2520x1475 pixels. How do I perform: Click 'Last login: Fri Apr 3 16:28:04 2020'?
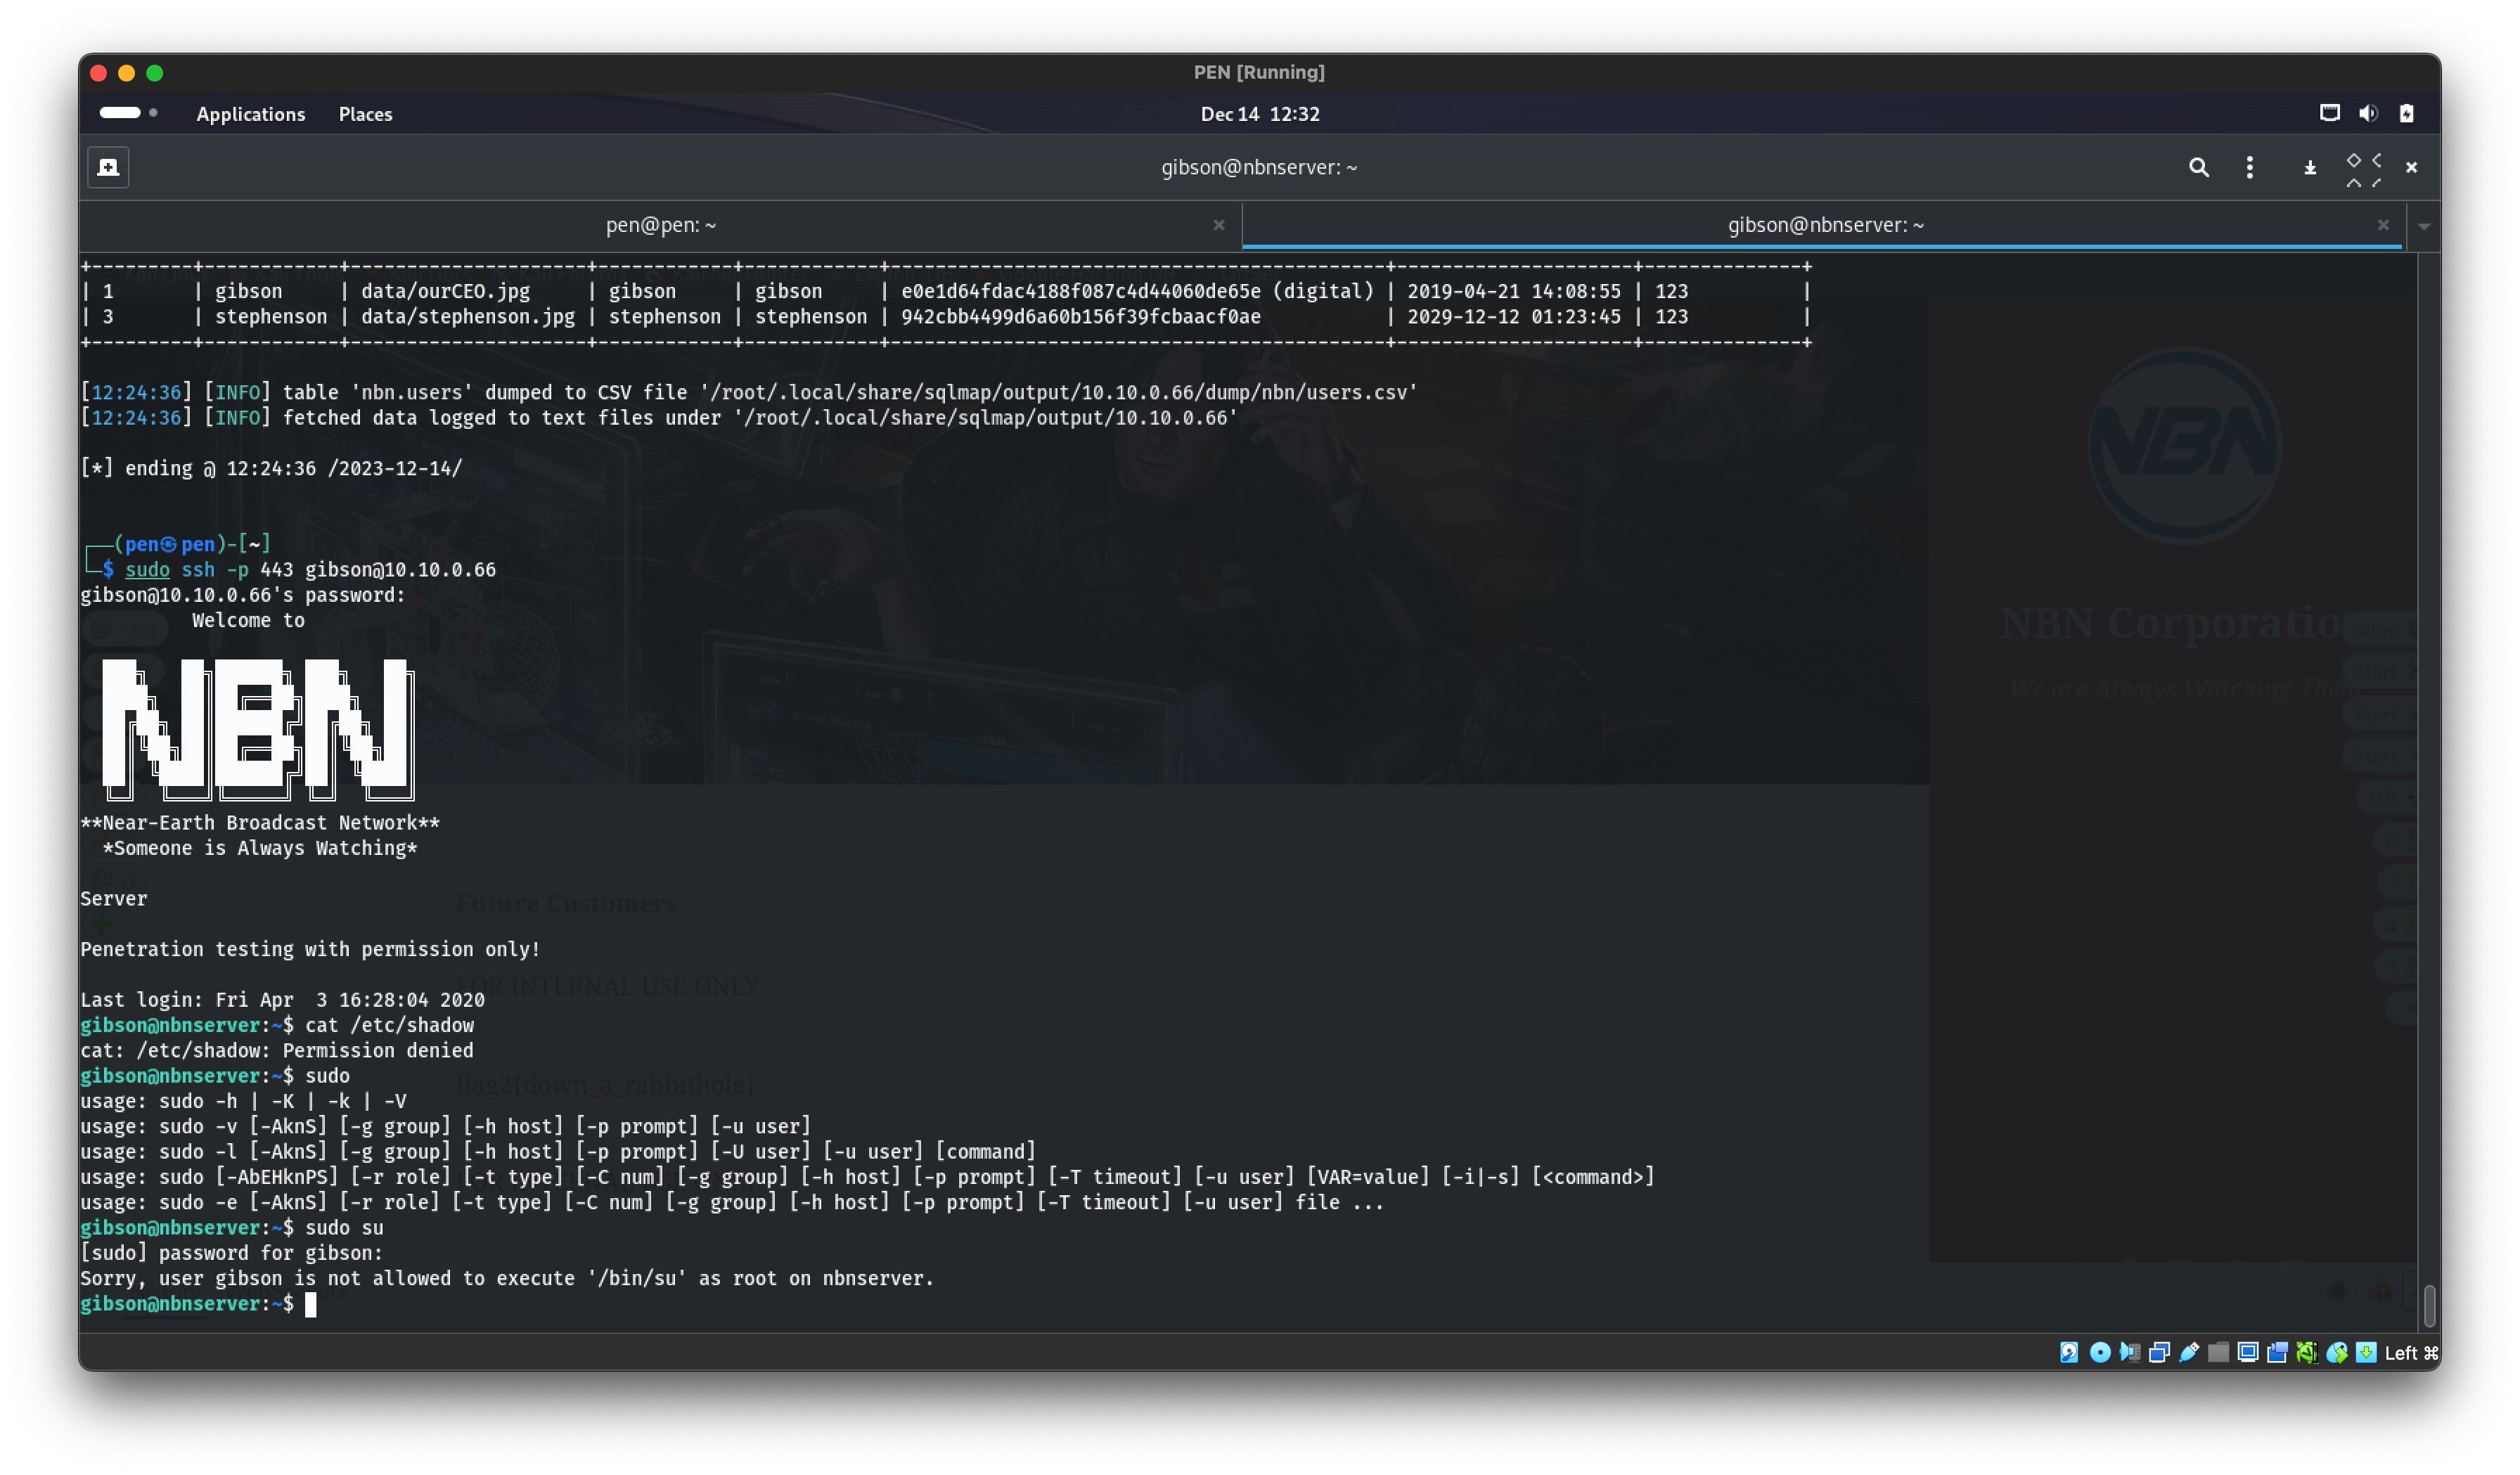(282, 1000)
